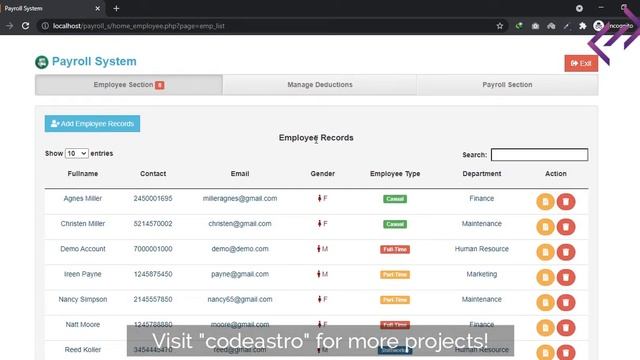Click Human Resource in Demo Account row
This screenshot has height=360, width=640.
click(482, 249)
